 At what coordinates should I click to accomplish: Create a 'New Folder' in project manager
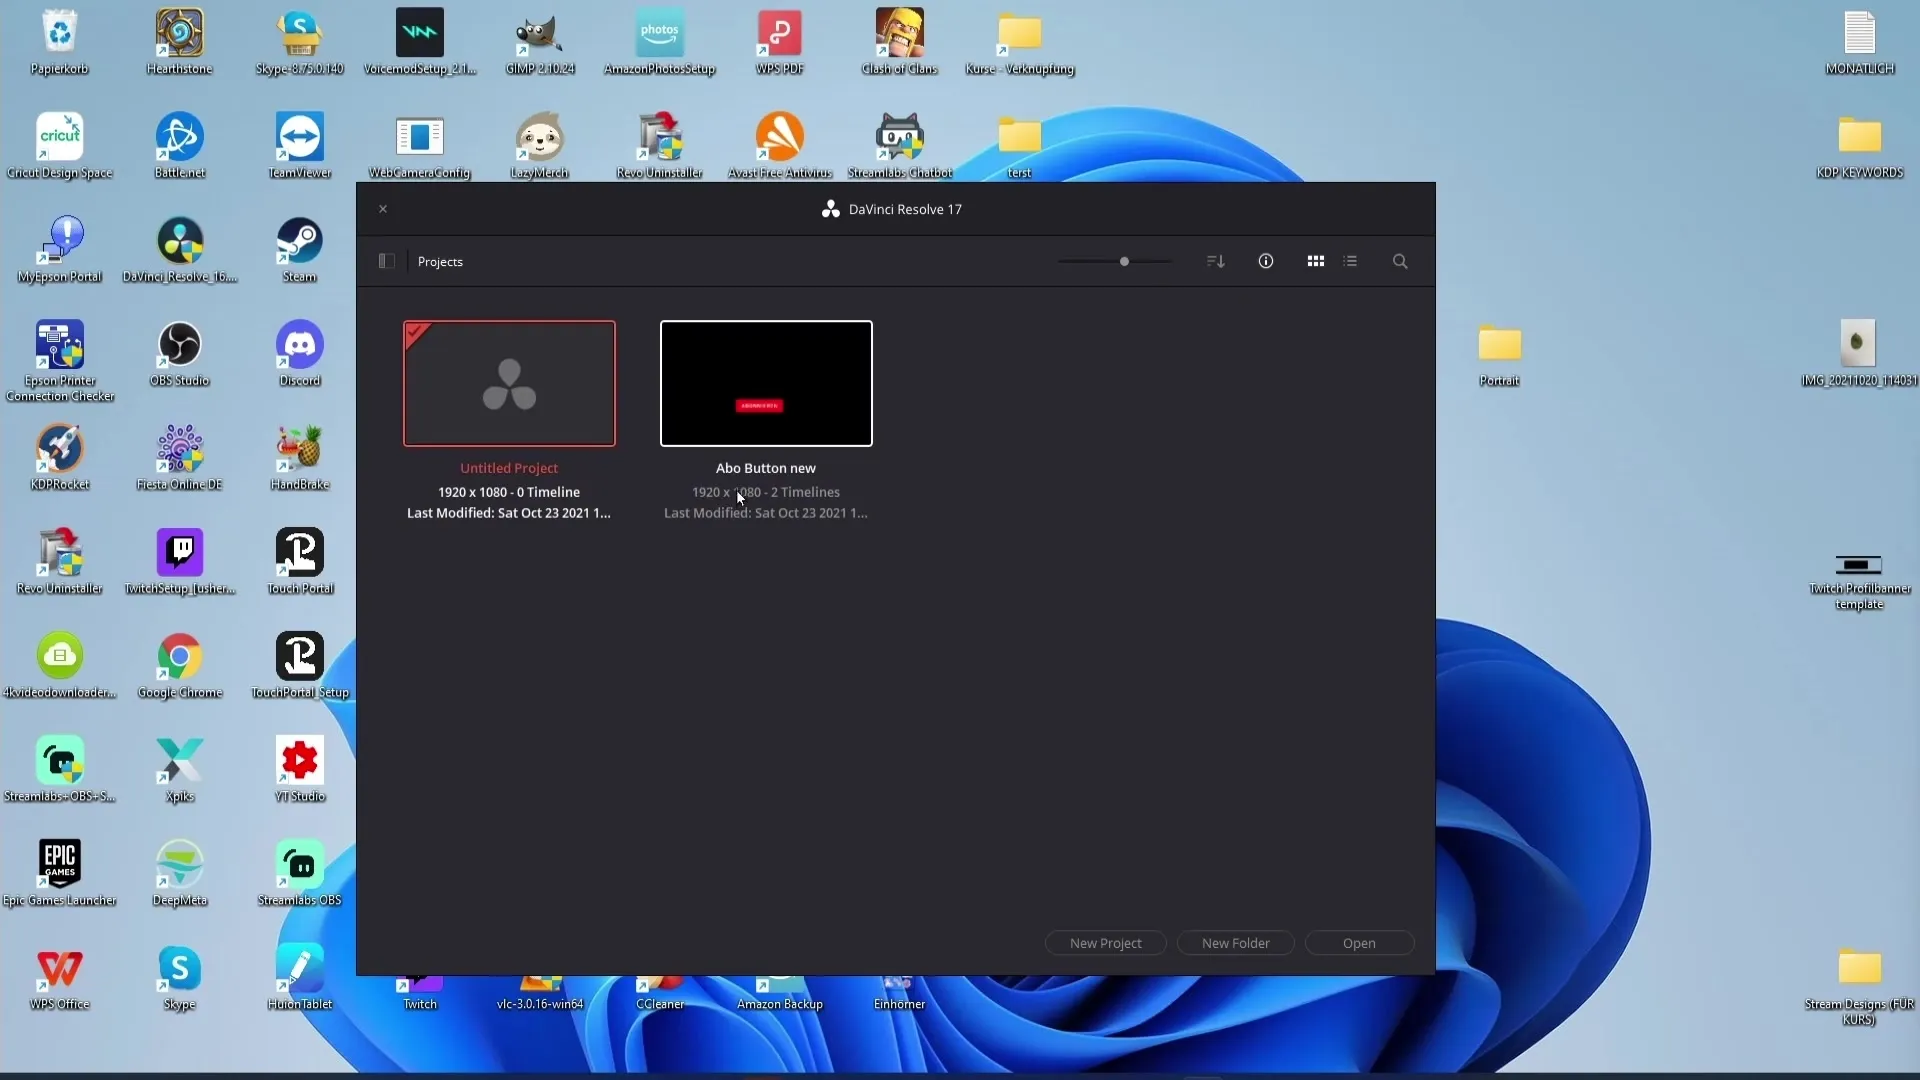pyautogui.click(x=1236, y=943)
